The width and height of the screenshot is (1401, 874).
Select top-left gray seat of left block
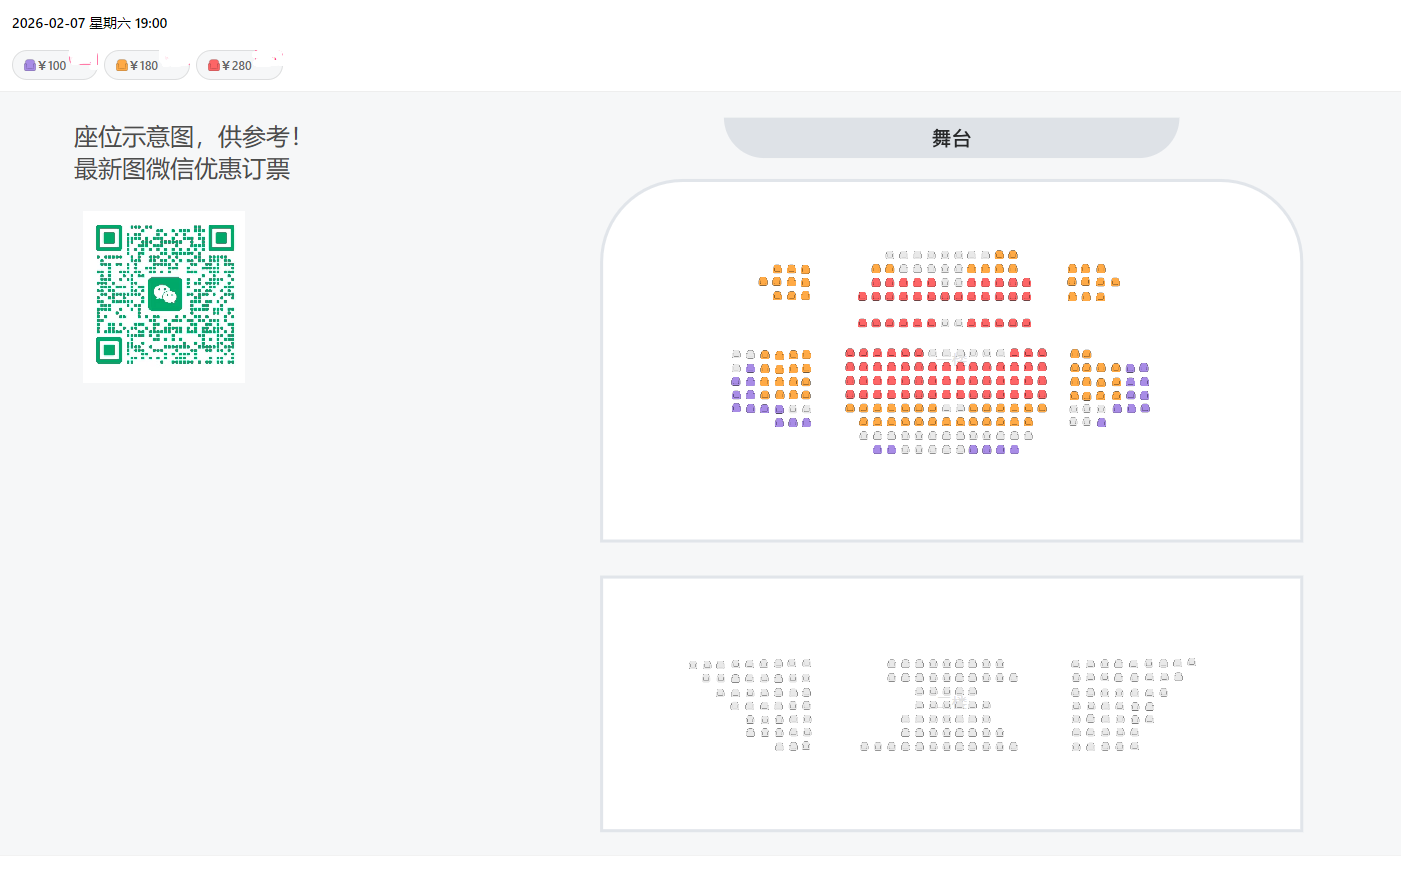tap(737, 354)
